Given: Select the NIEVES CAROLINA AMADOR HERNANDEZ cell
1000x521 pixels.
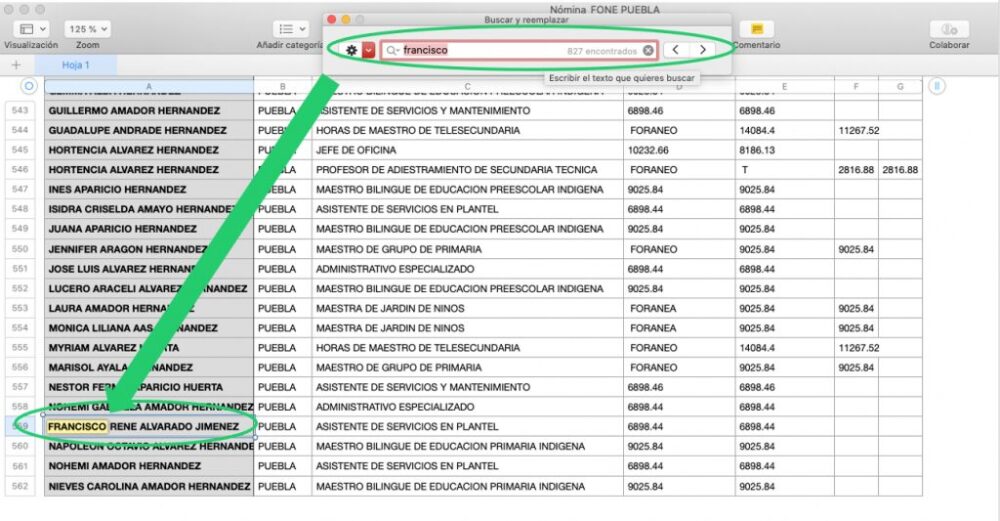Looking at the screenshot, I should (149, 486).
